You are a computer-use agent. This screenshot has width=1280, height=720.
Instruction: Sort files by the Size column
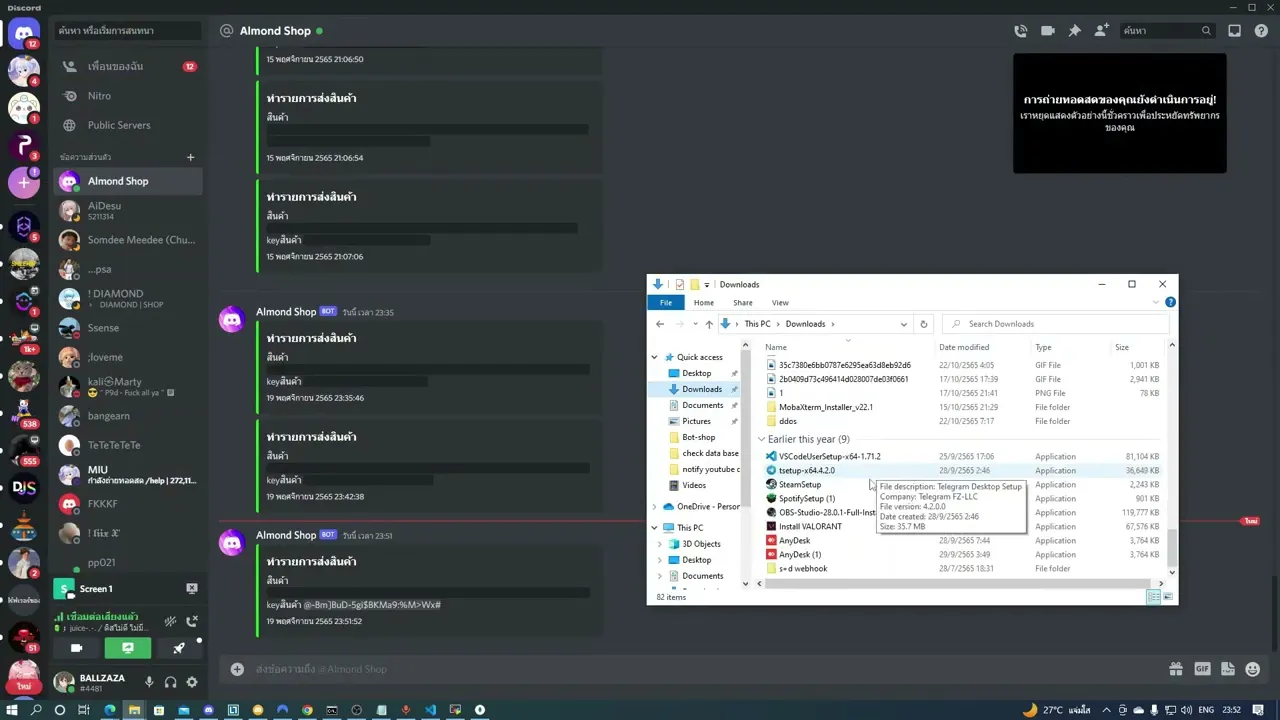(1122, 348)
